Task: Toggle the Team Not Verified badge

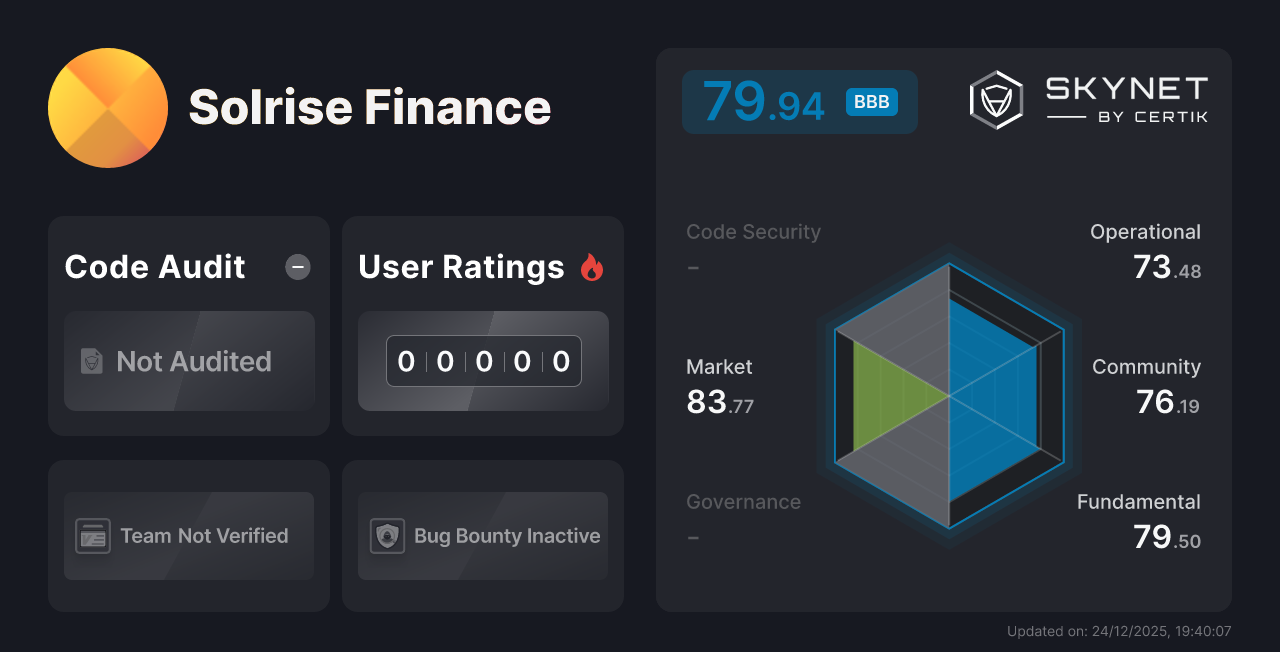Action: point(188,536)
